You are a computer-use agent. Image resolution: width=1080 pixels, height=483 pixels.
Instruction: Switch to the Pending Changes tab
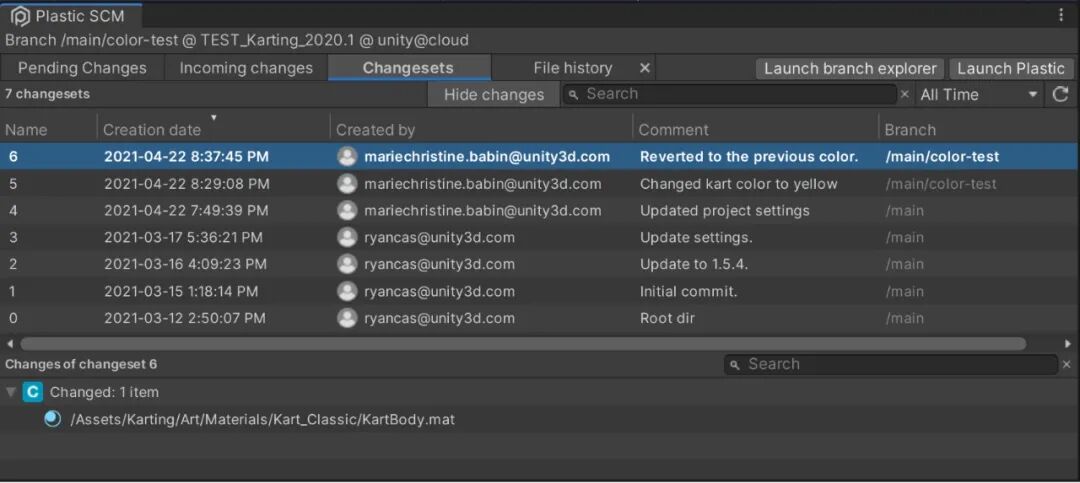(x=82, y=68)
